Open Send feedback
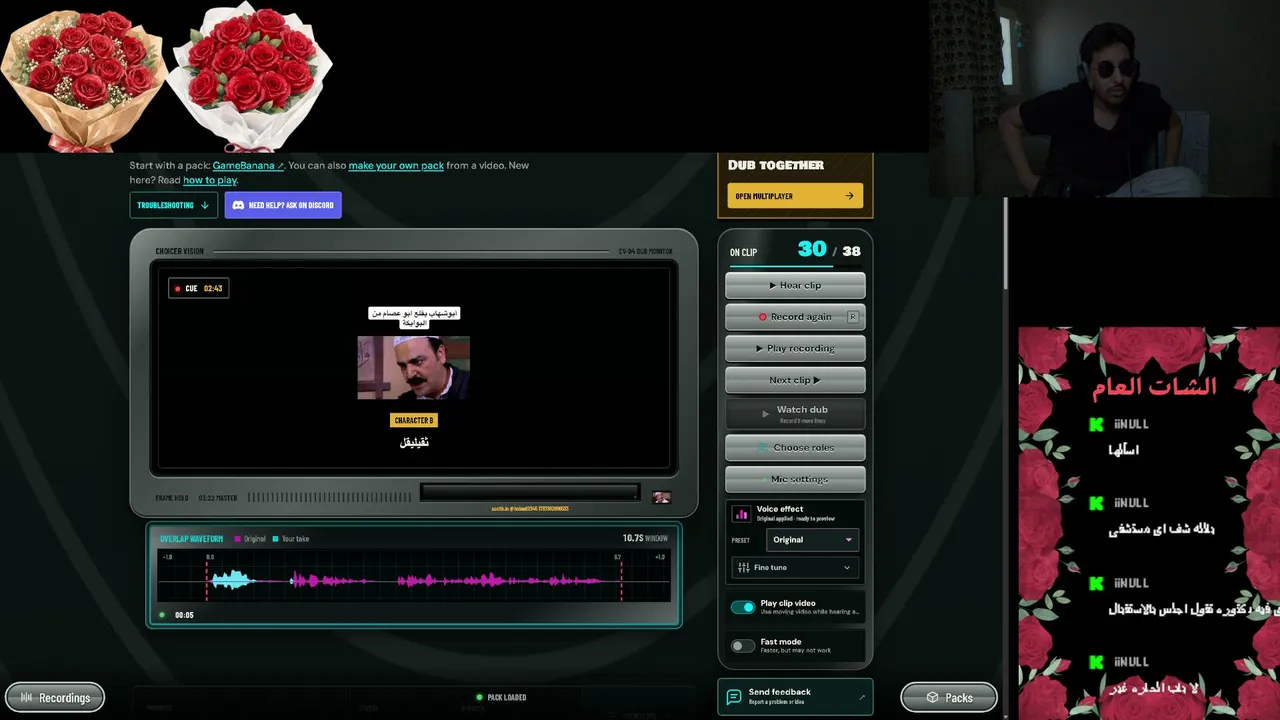The width and height of the screenshot is (1280, 720). tap(795, 696)
